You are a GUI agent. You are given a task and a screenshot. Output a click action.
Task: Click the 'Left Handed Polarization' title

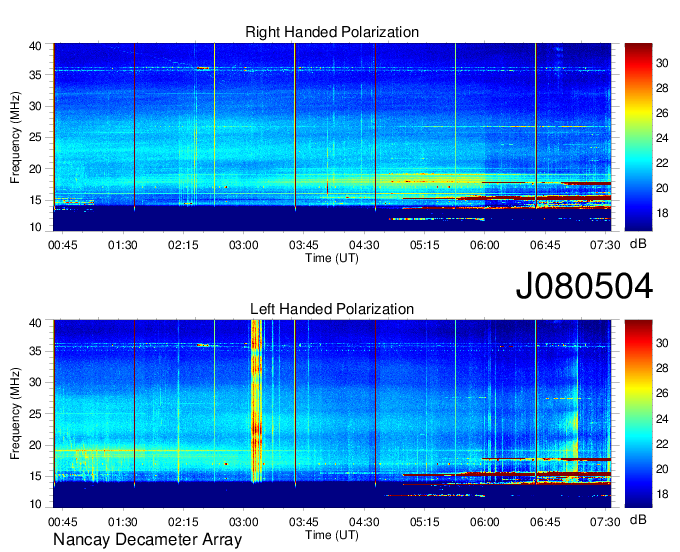pyautogui.click(x=332, y=309)
